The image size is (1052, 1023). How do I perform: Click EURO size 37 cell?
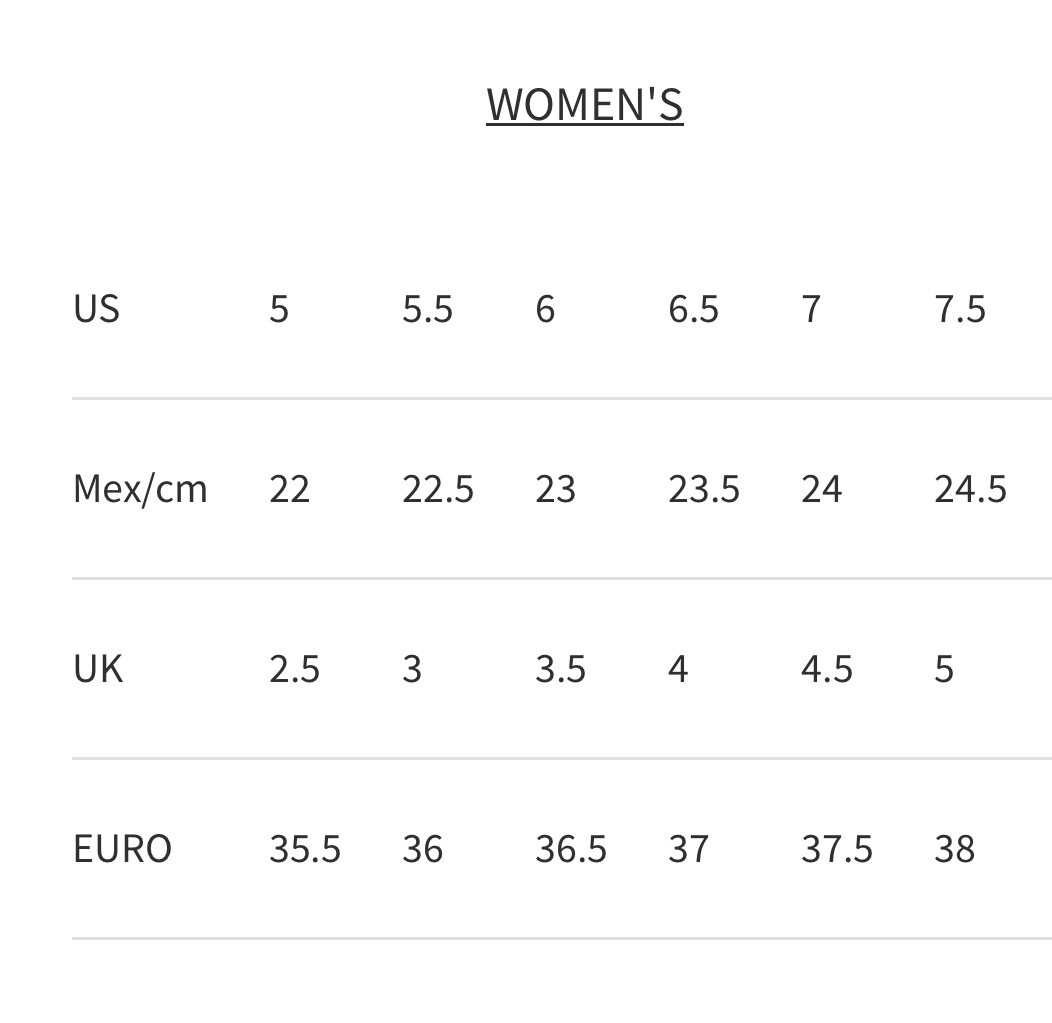[688, 849]
